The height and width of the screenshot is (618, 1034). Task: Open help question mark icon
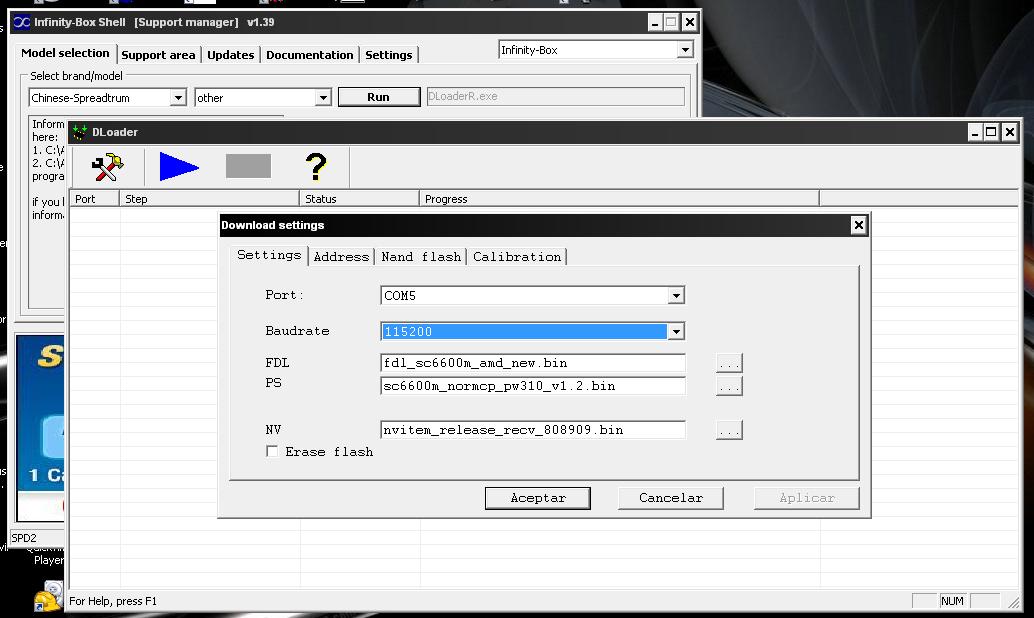click(316, 166)
